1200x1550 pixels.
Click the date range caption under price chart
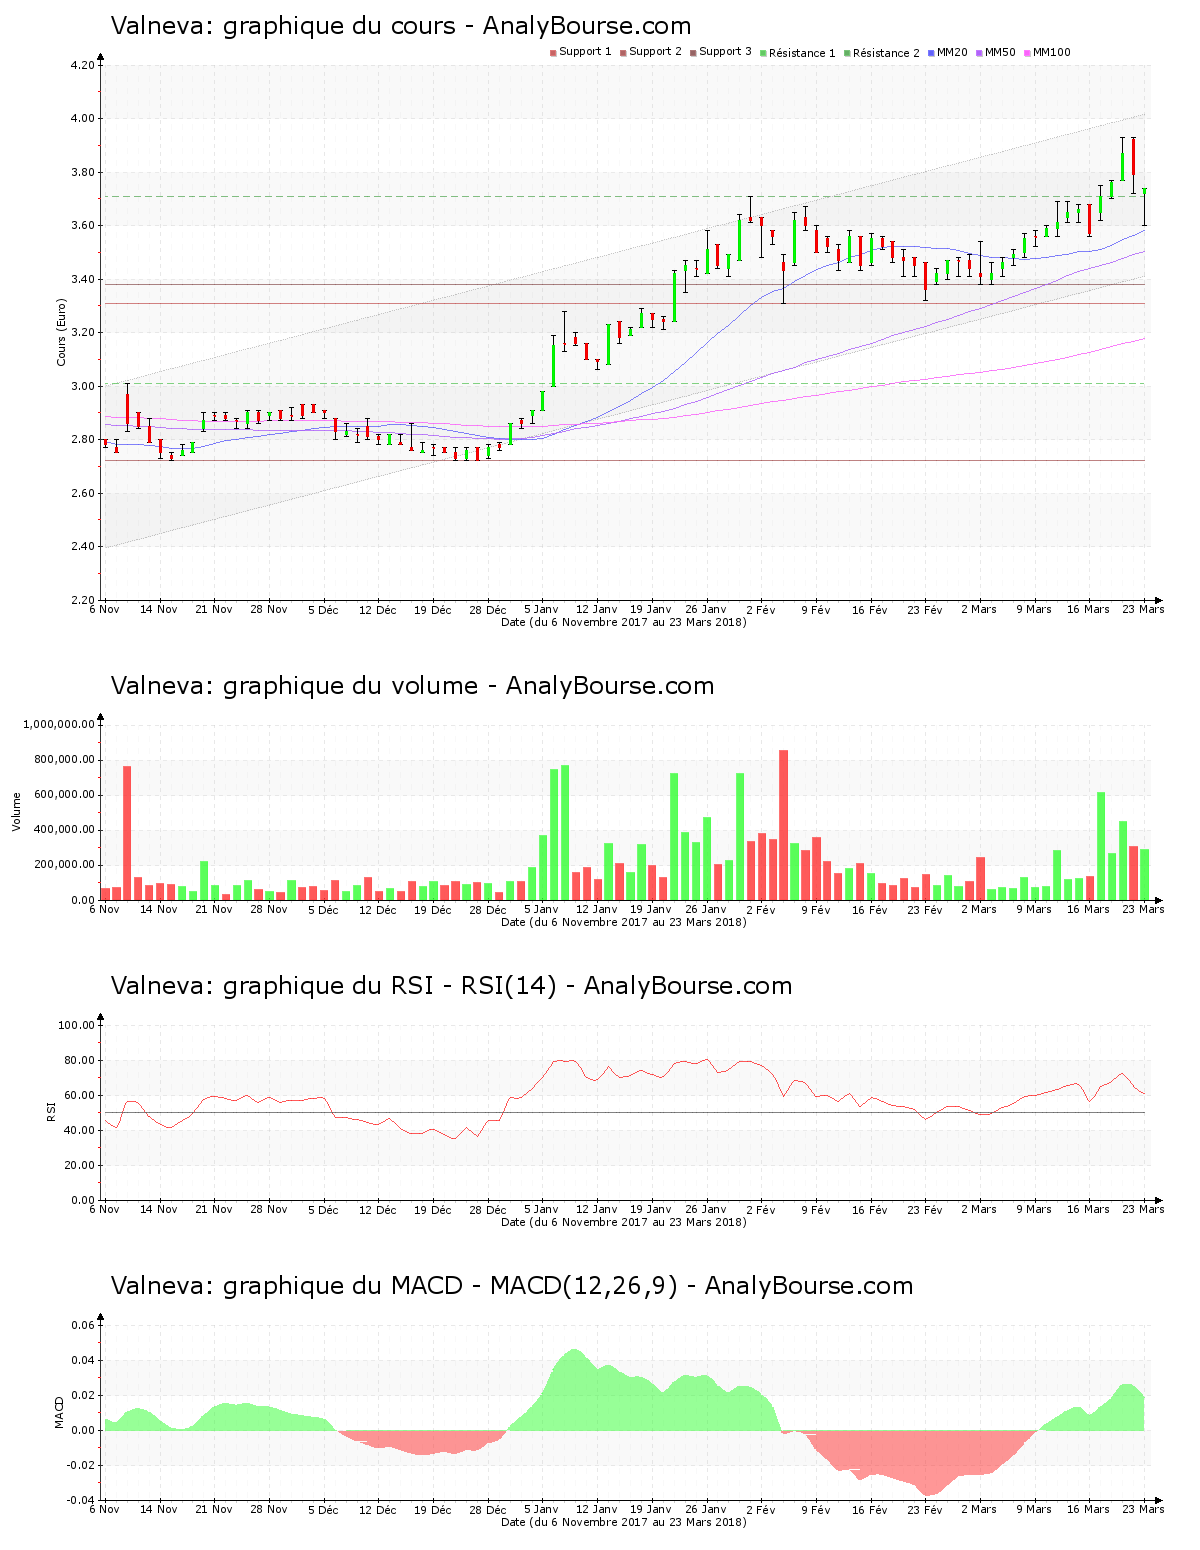coord(623,621)
